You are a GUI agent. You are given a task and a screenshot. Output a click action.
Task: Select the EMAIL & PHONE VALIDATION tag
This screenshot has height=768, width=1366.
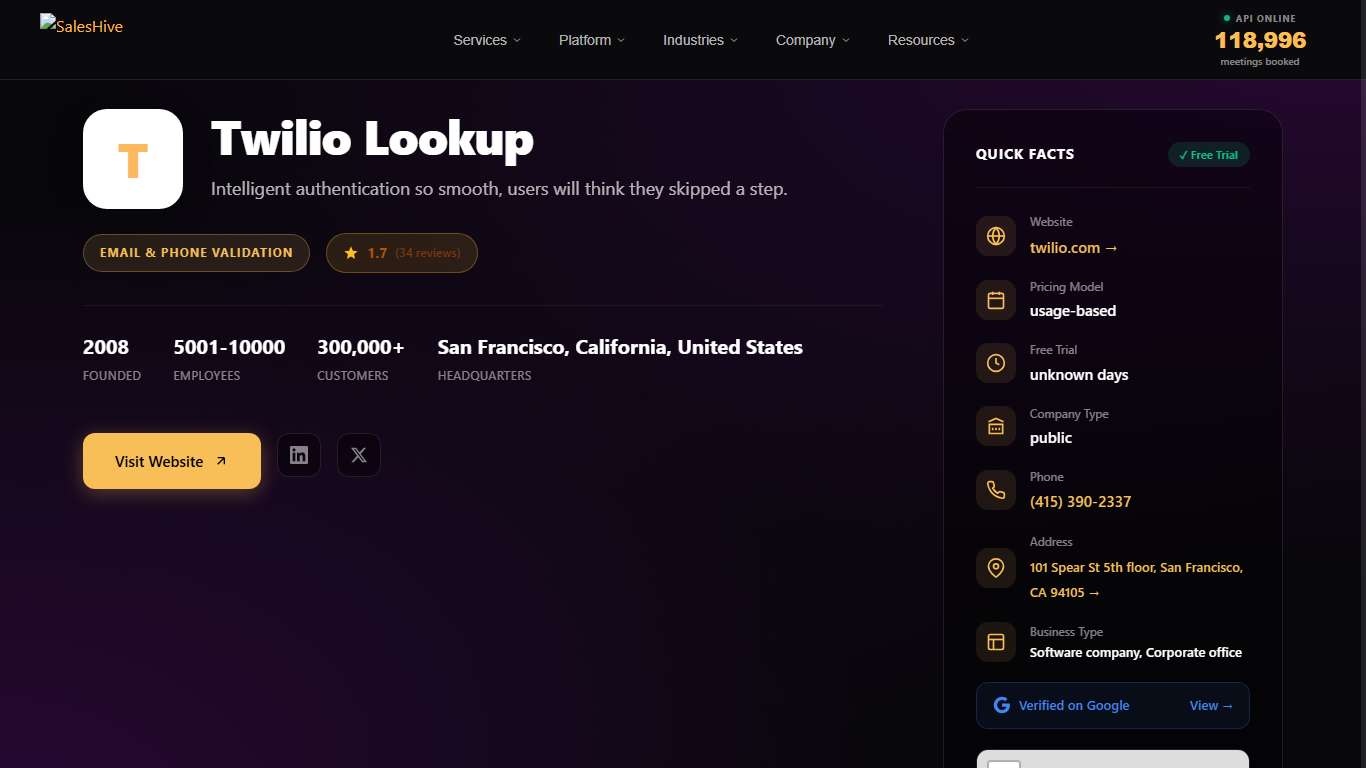196,253
